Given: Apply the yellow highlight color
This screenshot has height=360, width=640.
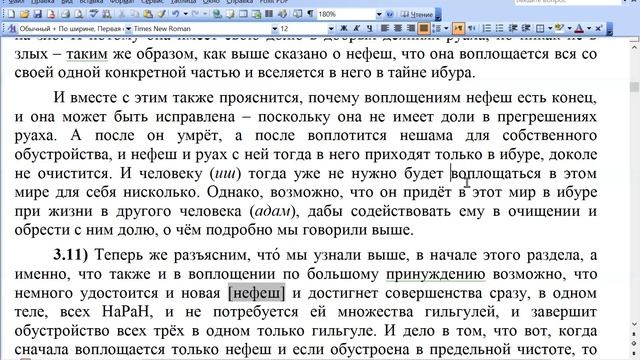Looking at the screenshot, I should coord(560,28).
